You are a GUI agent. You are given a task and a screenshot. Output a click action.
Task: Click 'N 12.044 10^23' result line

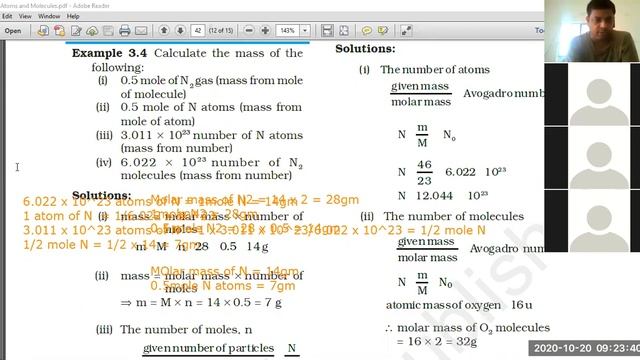click(443, 196)
